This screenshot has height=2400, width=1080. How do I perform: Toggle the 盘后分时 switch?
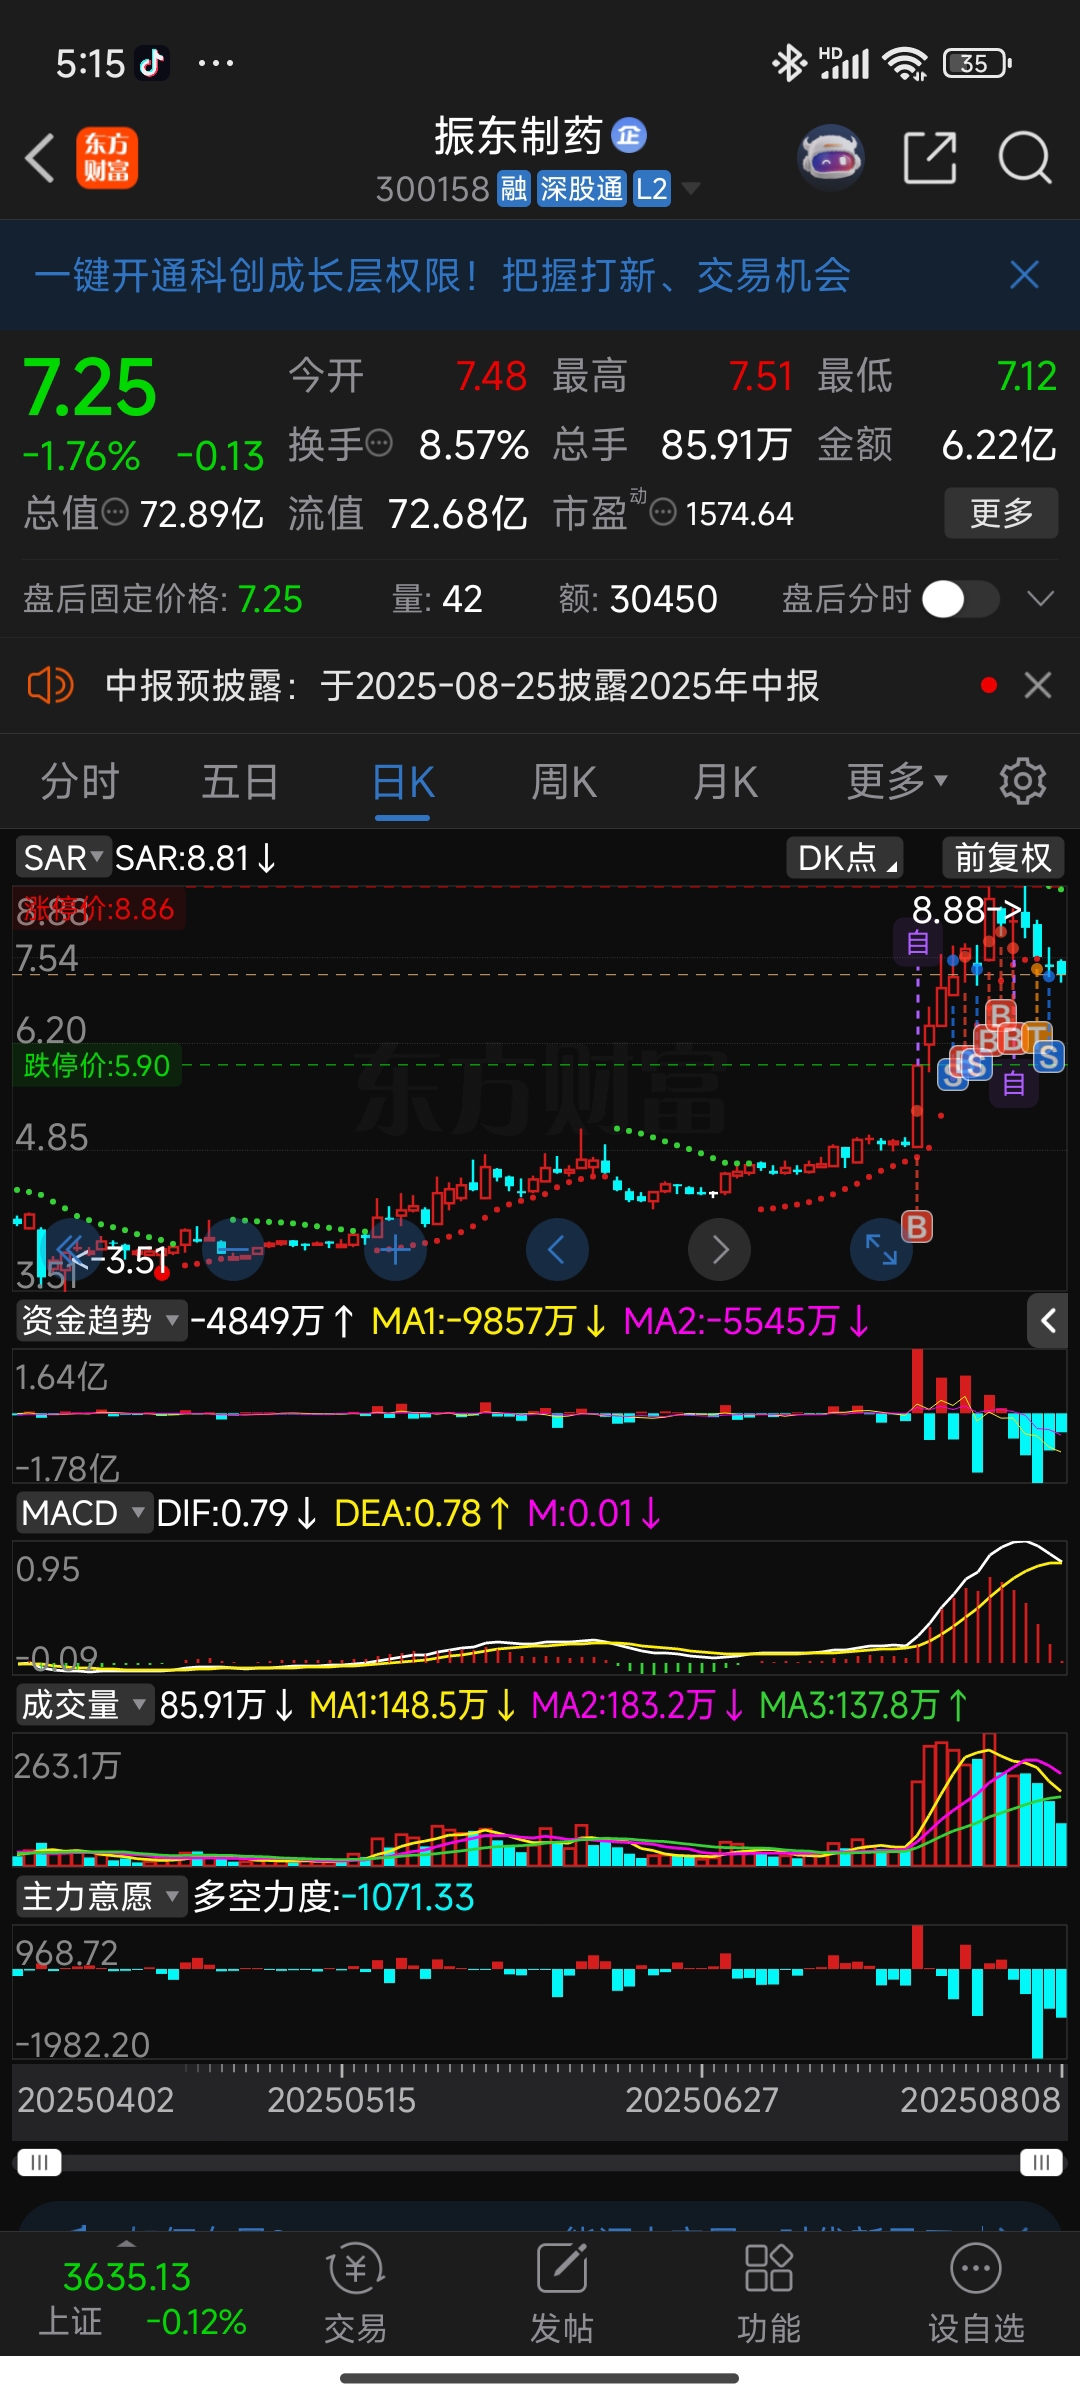click(x=960, y=599)
